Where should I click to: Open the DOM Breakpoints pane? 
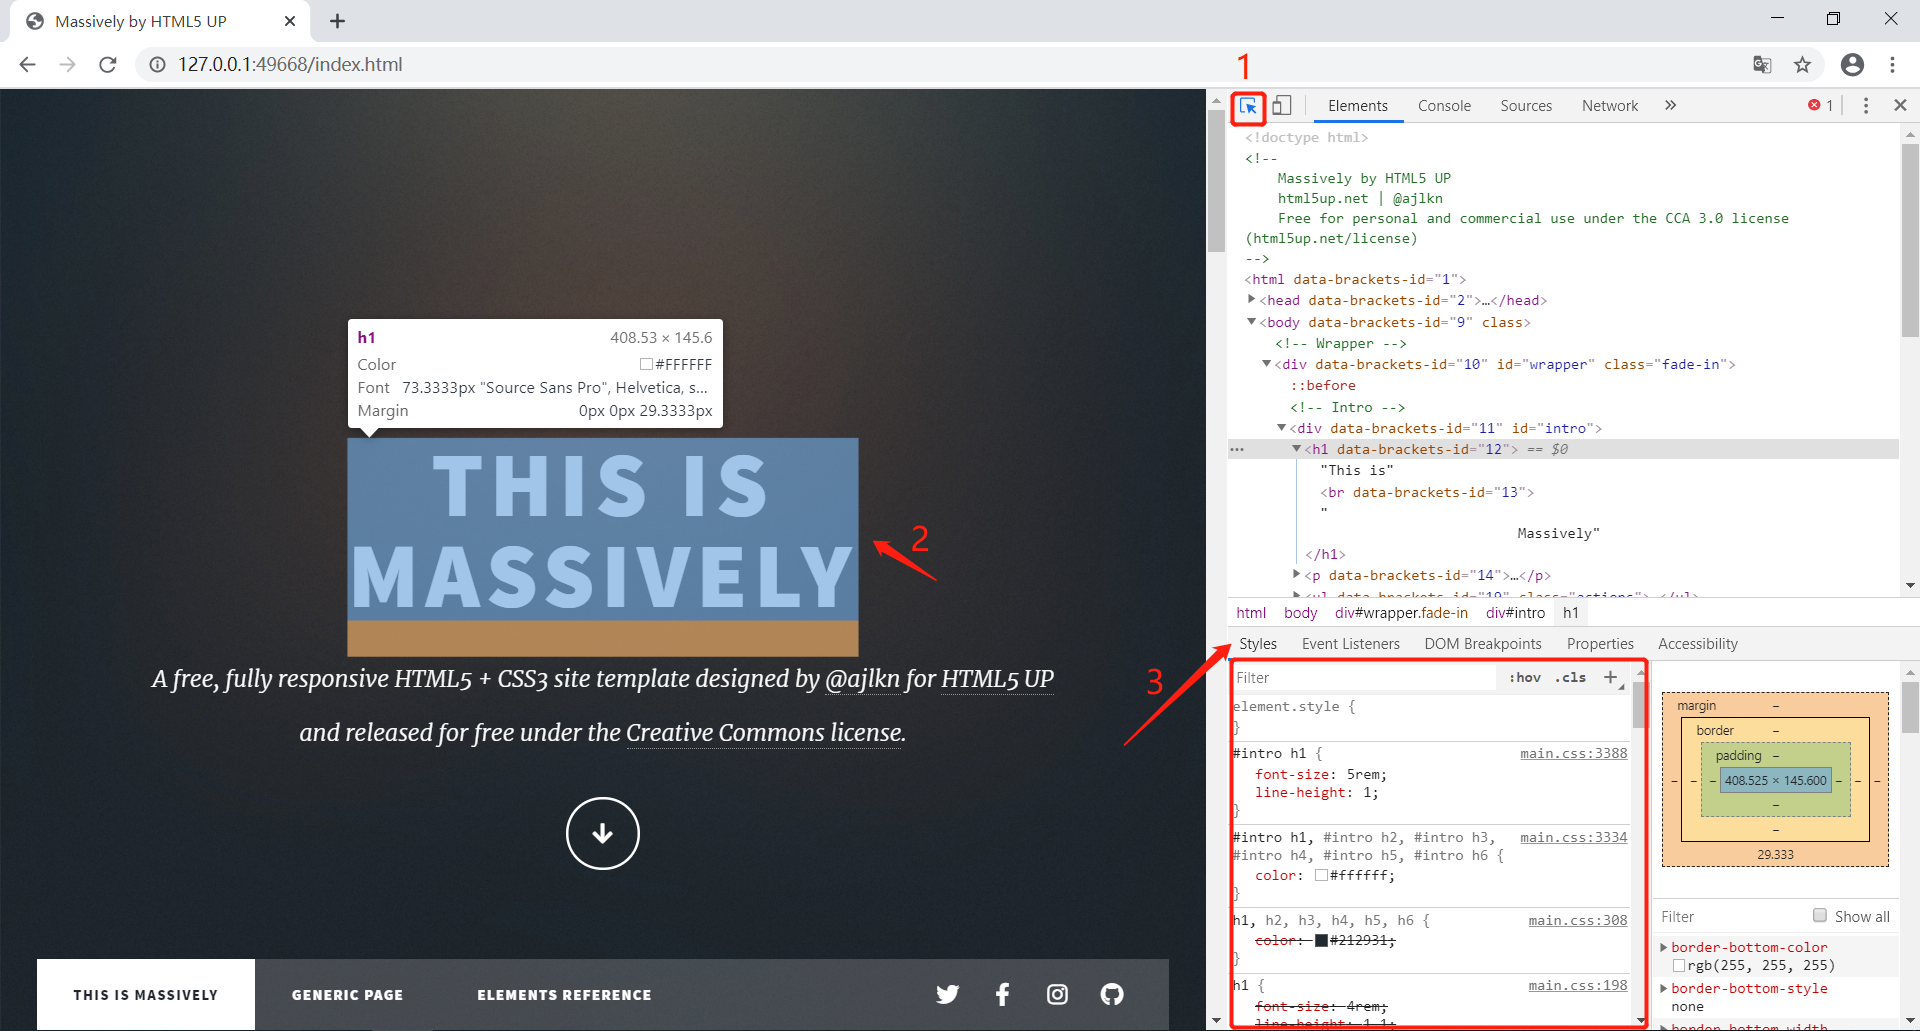coord(1483,644)
